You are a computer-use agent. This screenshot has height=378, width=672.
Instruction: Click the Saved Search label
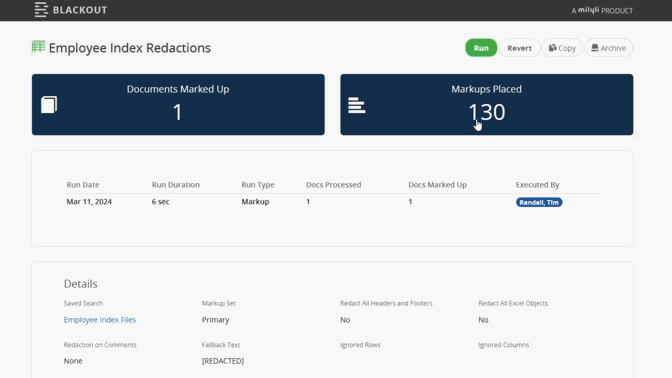coord(83,303)
